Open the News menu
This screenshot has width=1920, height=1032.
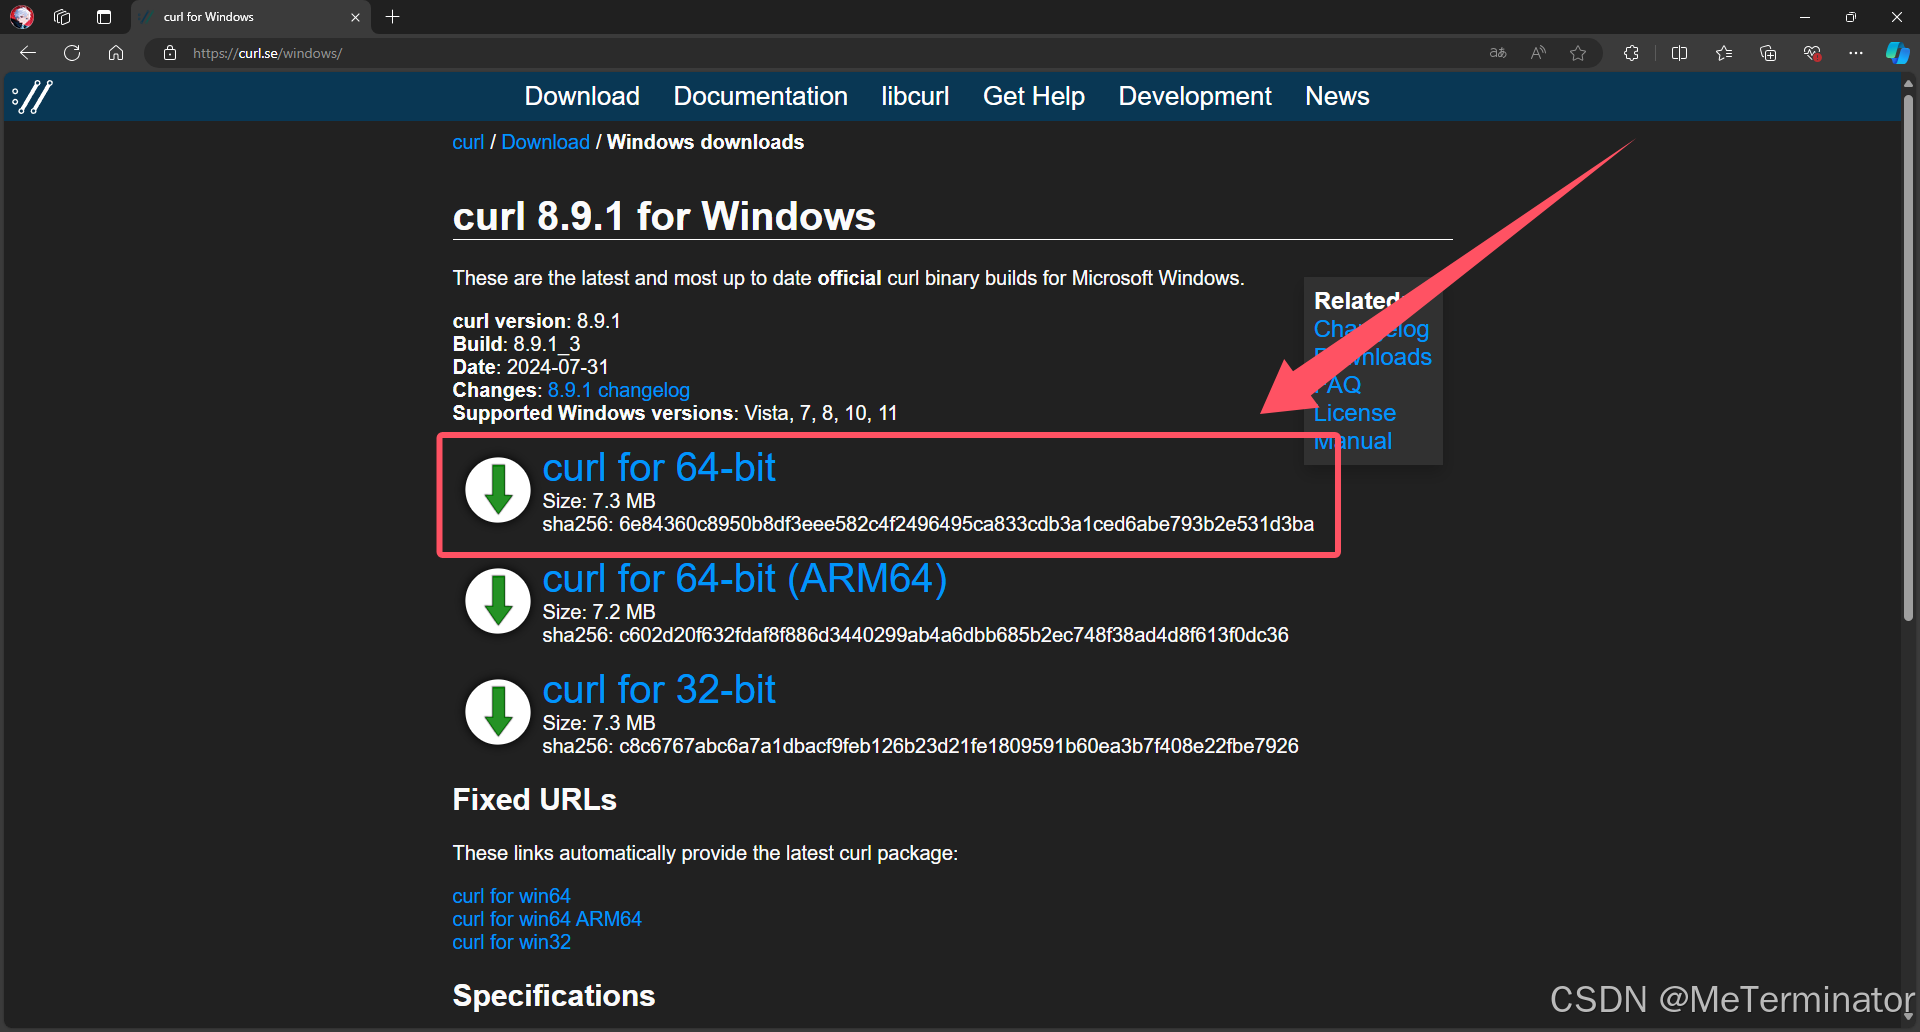pyautogui.click(x=1337, y=96)
